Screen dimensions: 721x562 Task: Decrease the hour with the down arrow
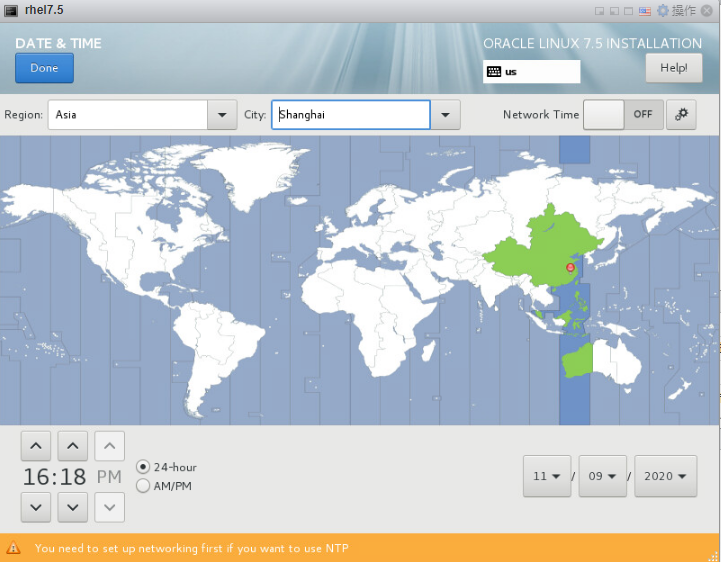click(x=36, y=507)
